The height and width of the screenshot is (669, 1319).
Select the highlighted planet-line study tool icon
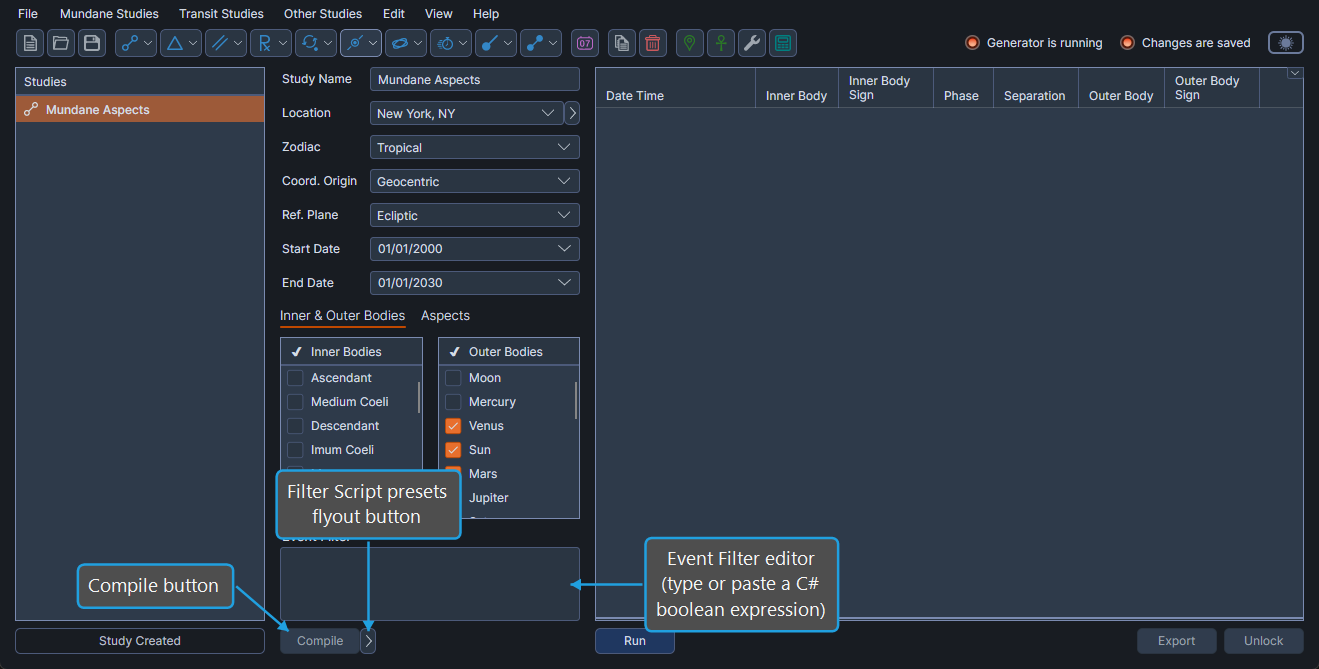coord(354,43)
